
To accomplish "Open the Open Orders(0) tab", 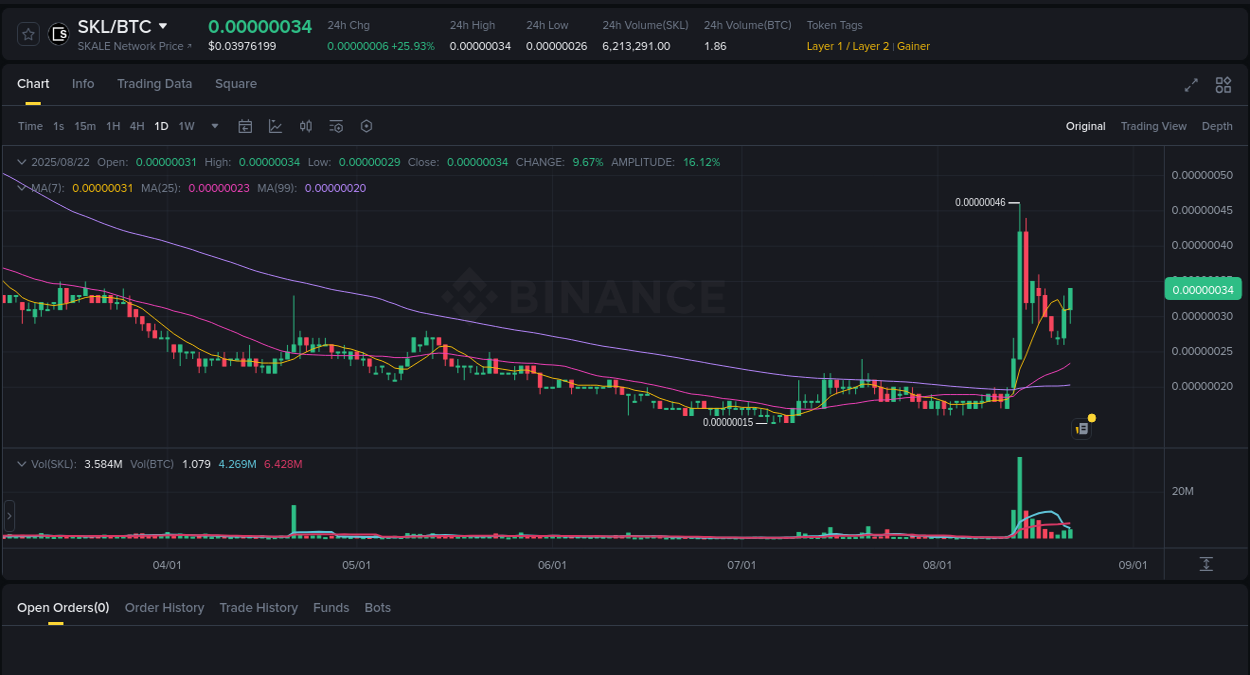I will (x=63, y=608).
